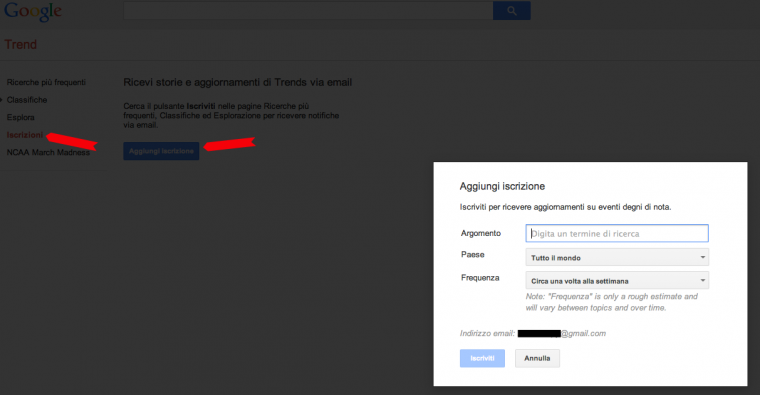
Task: Click the Argomento label
Action: coord(480,233)
